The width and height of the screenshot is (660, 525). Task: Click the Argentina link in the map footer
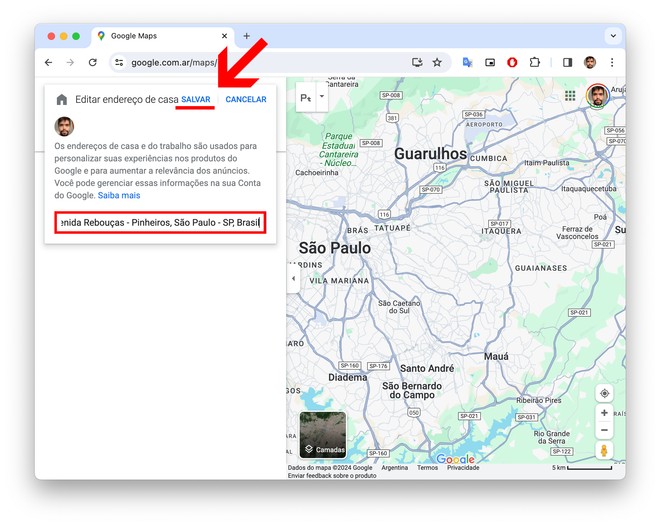394,468
